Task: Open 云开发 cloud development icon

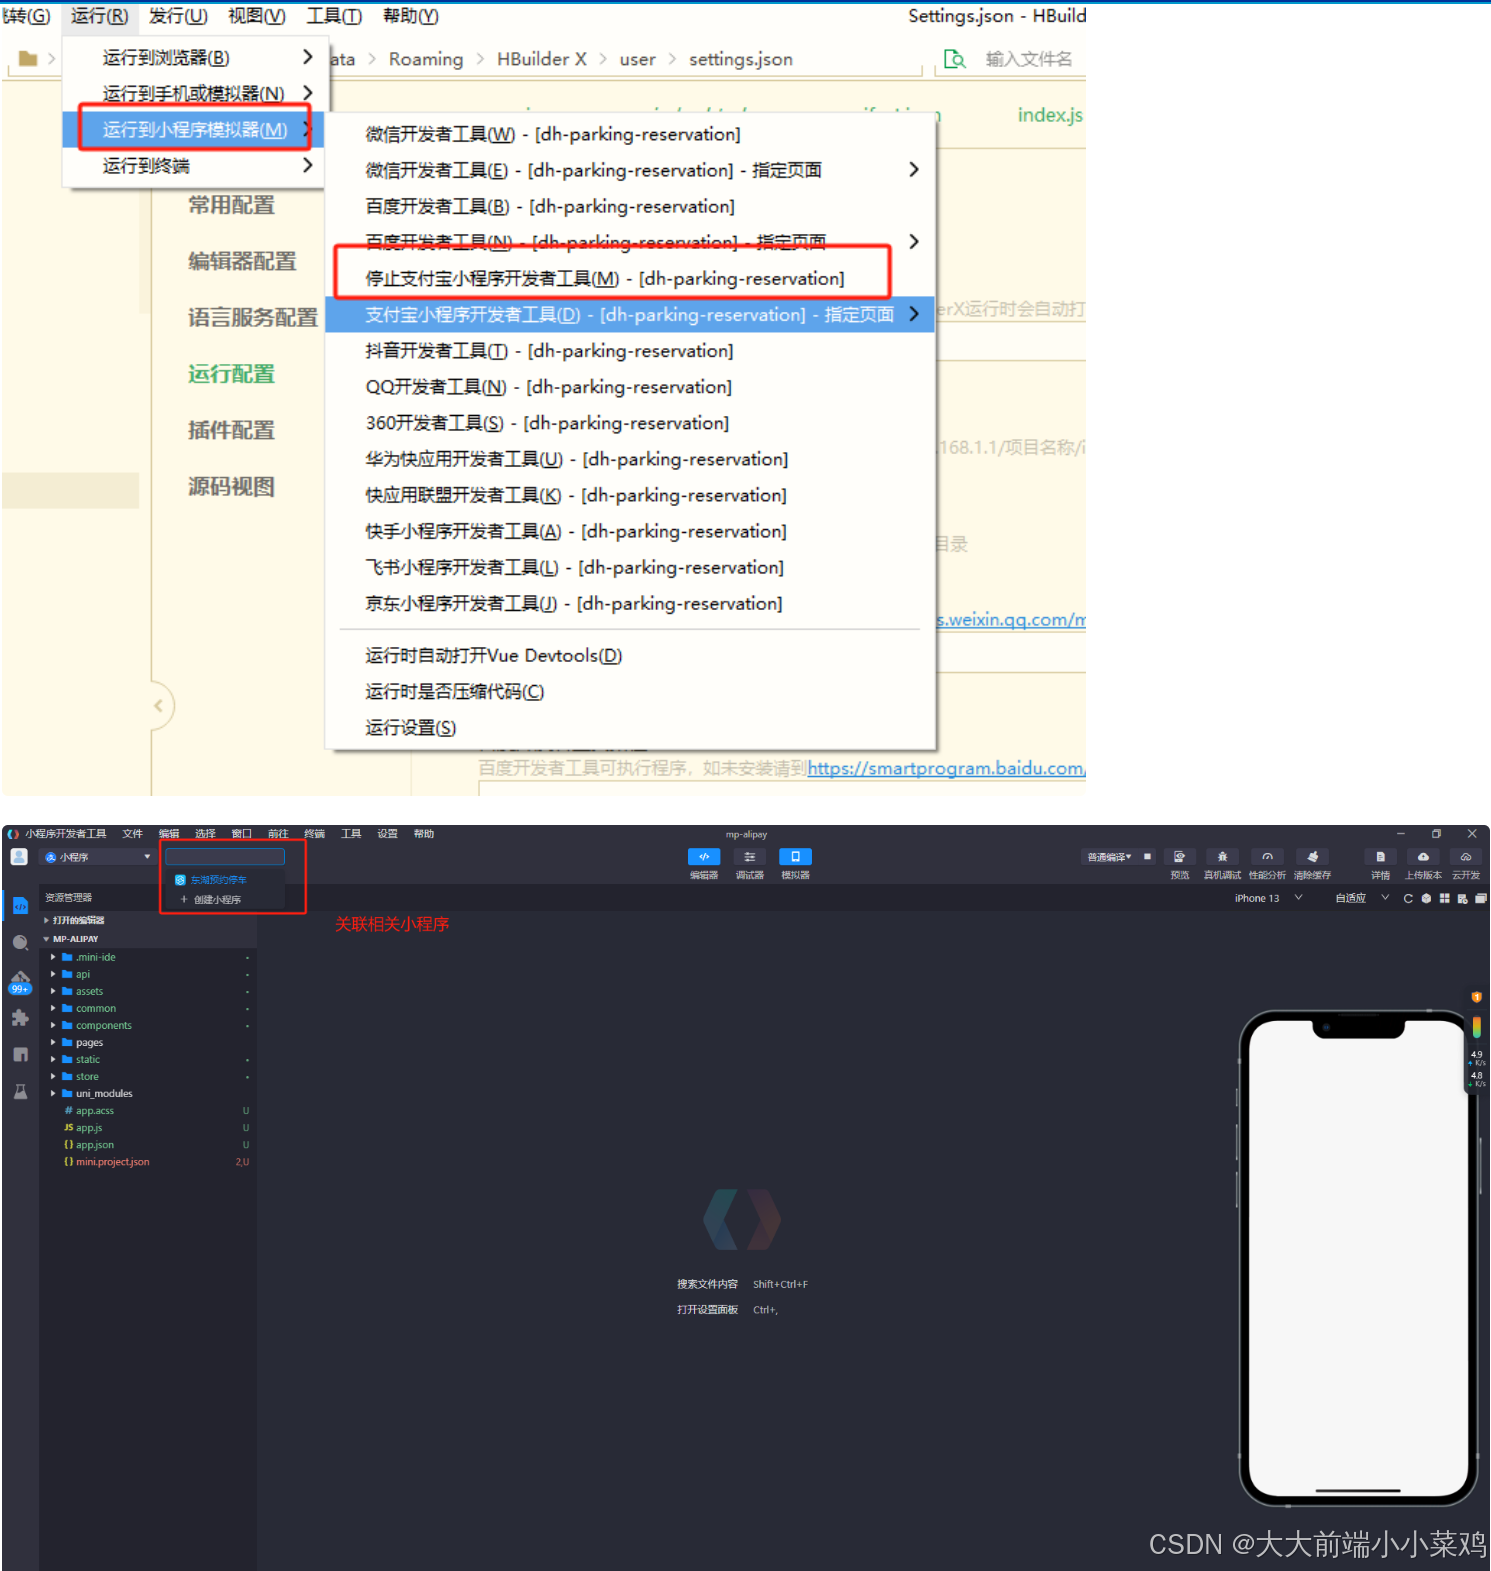Action: [x=1466, y=857]
